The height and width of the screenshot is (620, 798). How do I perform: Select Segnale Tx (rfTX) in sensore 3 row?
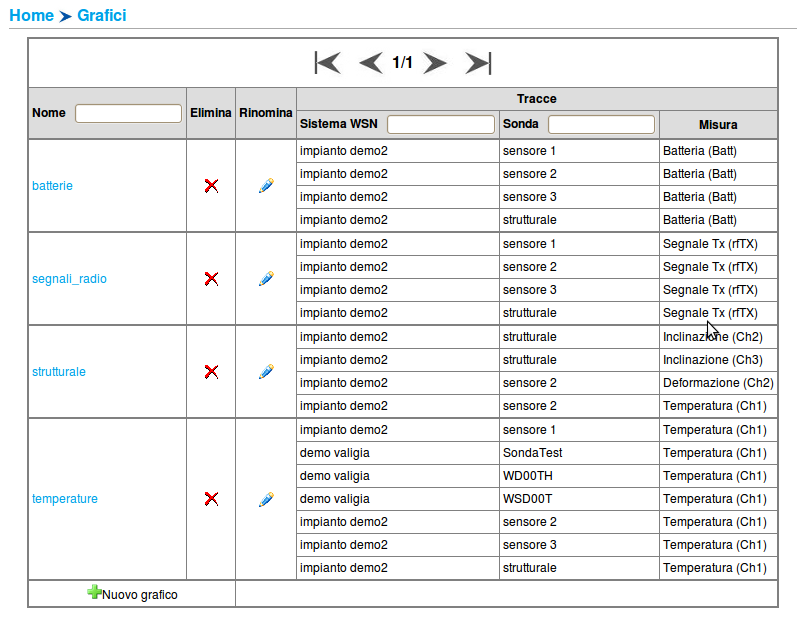(718, 290)
